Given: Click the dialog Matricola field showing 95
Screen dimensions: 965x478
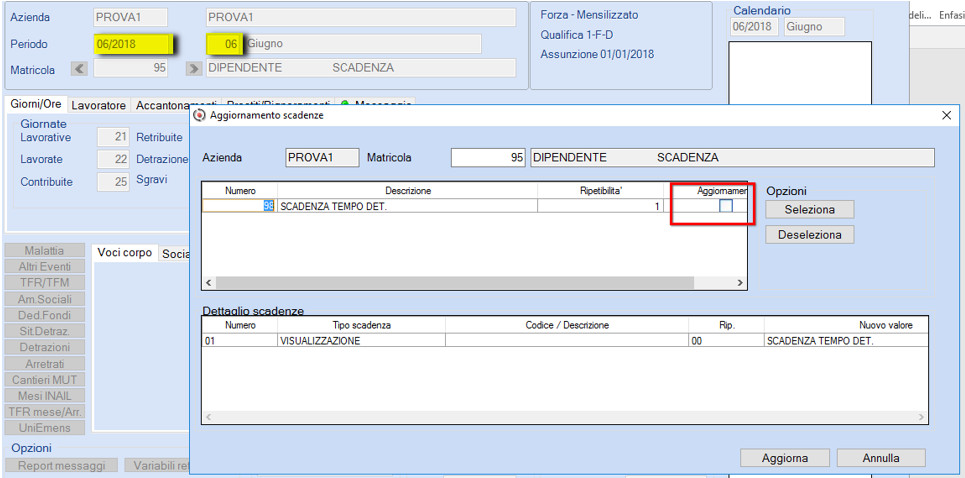Looking at the screenshot, I should (x=489, y=158).
